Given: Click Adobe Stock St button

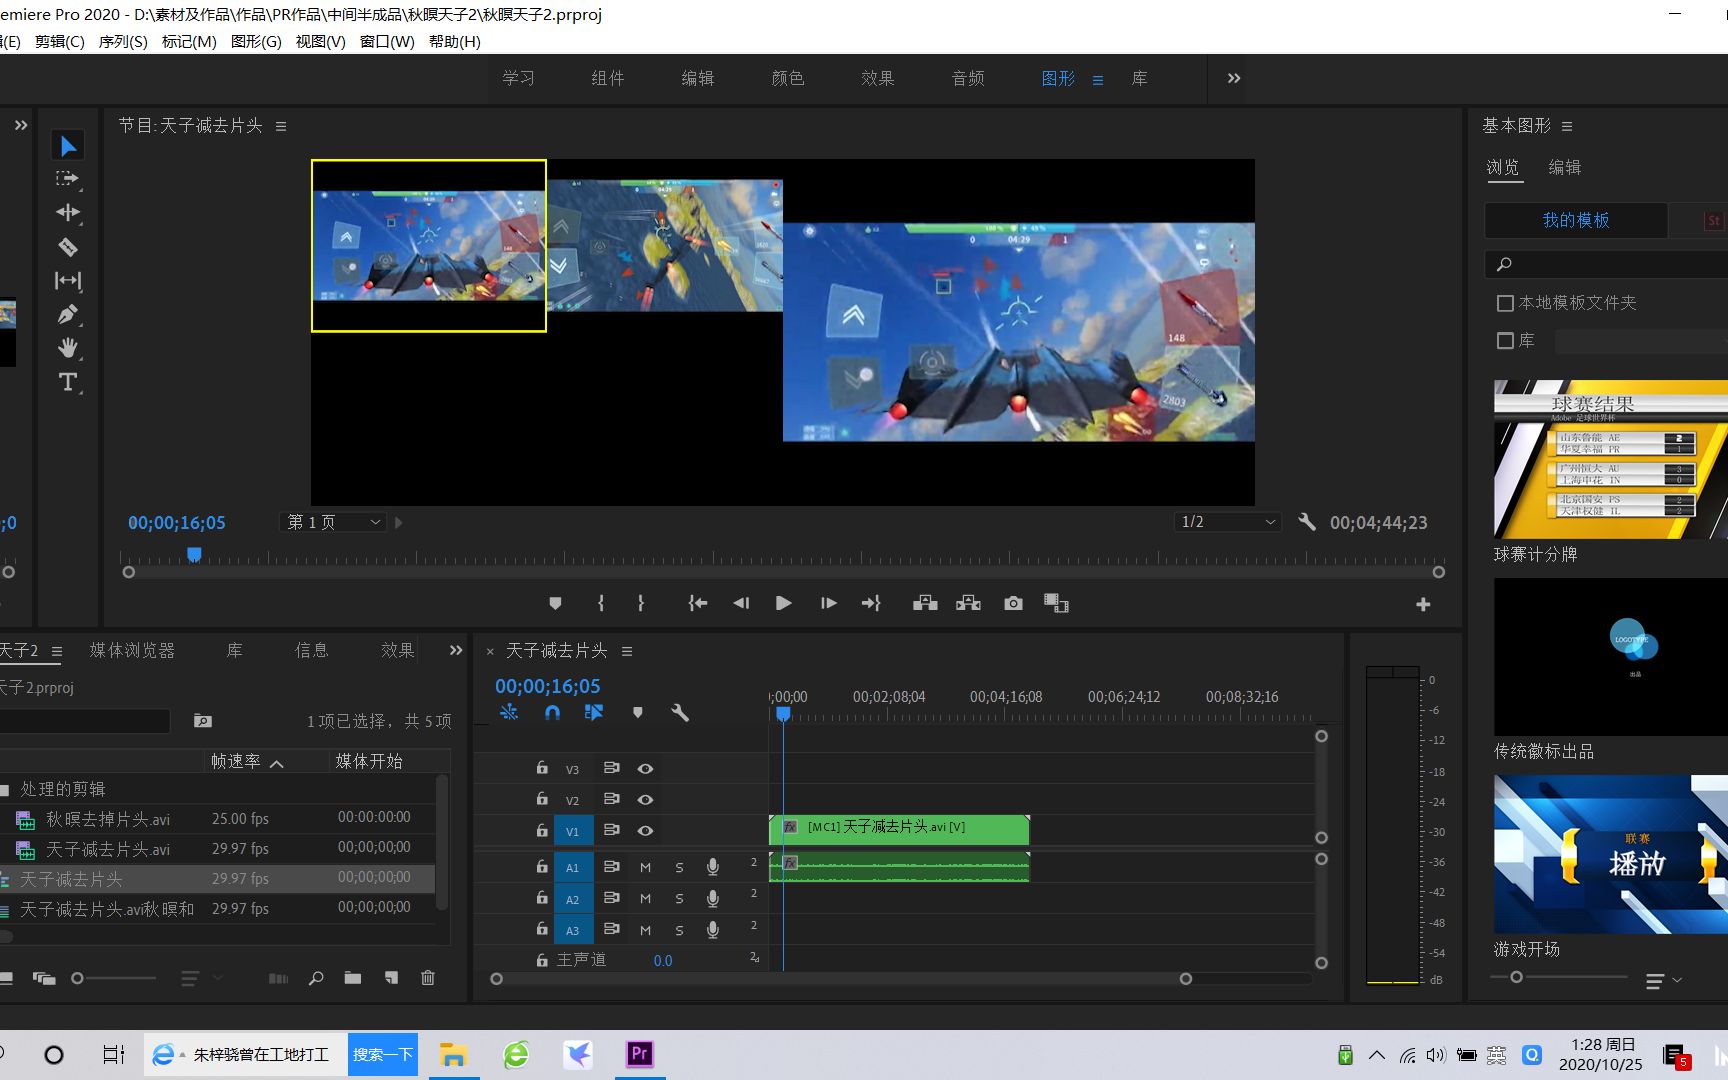Looking at the screenshot, I should 1714,220.
